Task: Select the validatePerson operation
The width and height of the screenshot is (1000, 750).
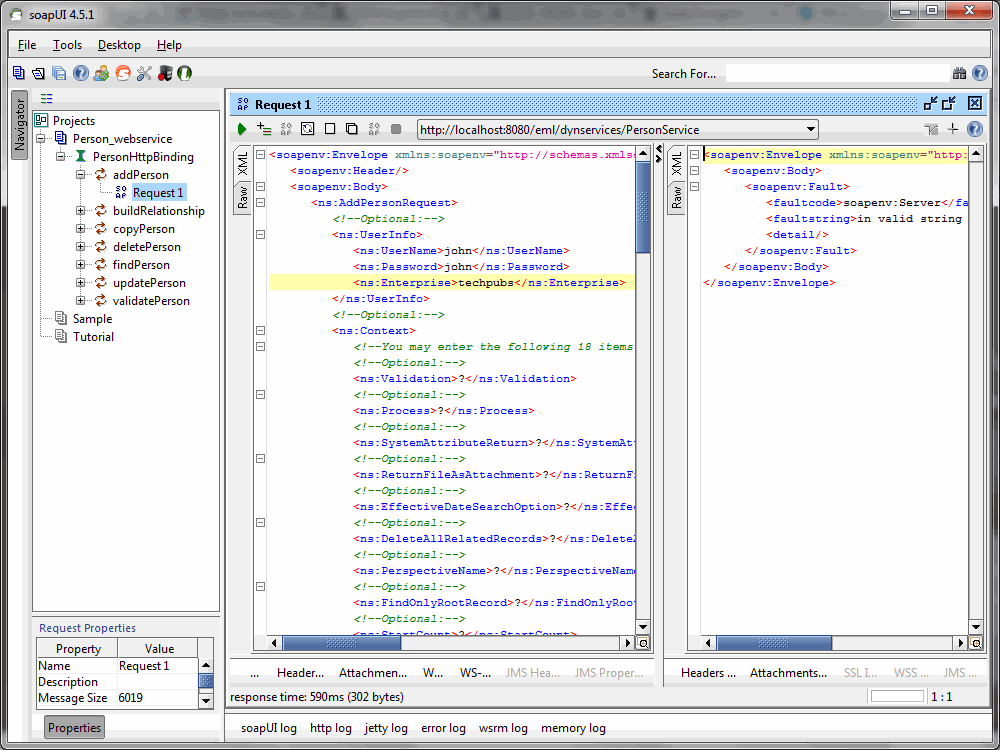Action: (x=151, y=301)
